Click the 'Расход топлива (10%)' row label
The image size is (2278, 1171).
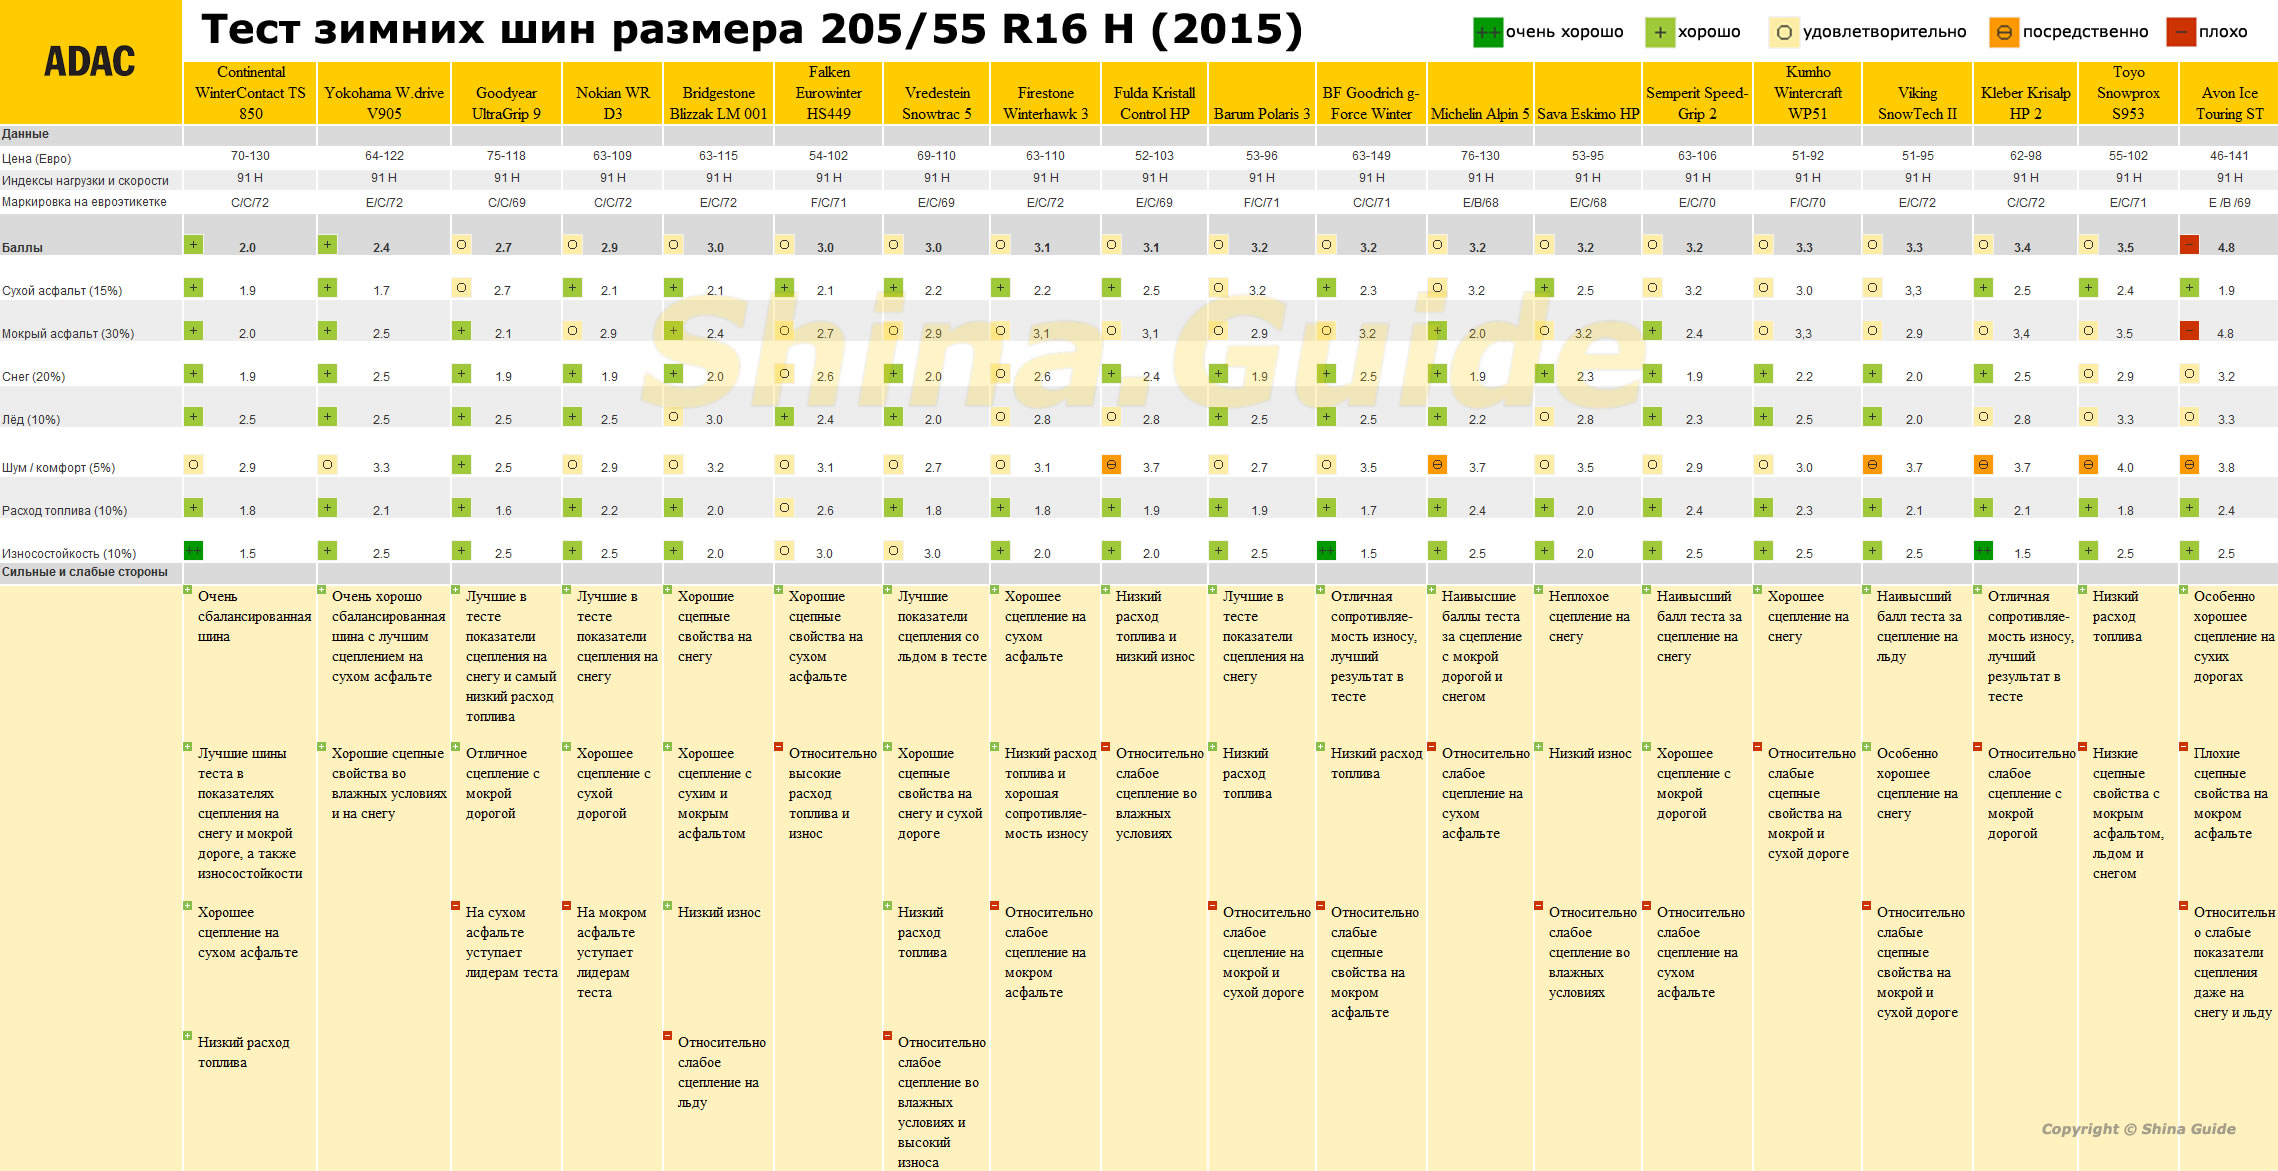tap(64, 511)
